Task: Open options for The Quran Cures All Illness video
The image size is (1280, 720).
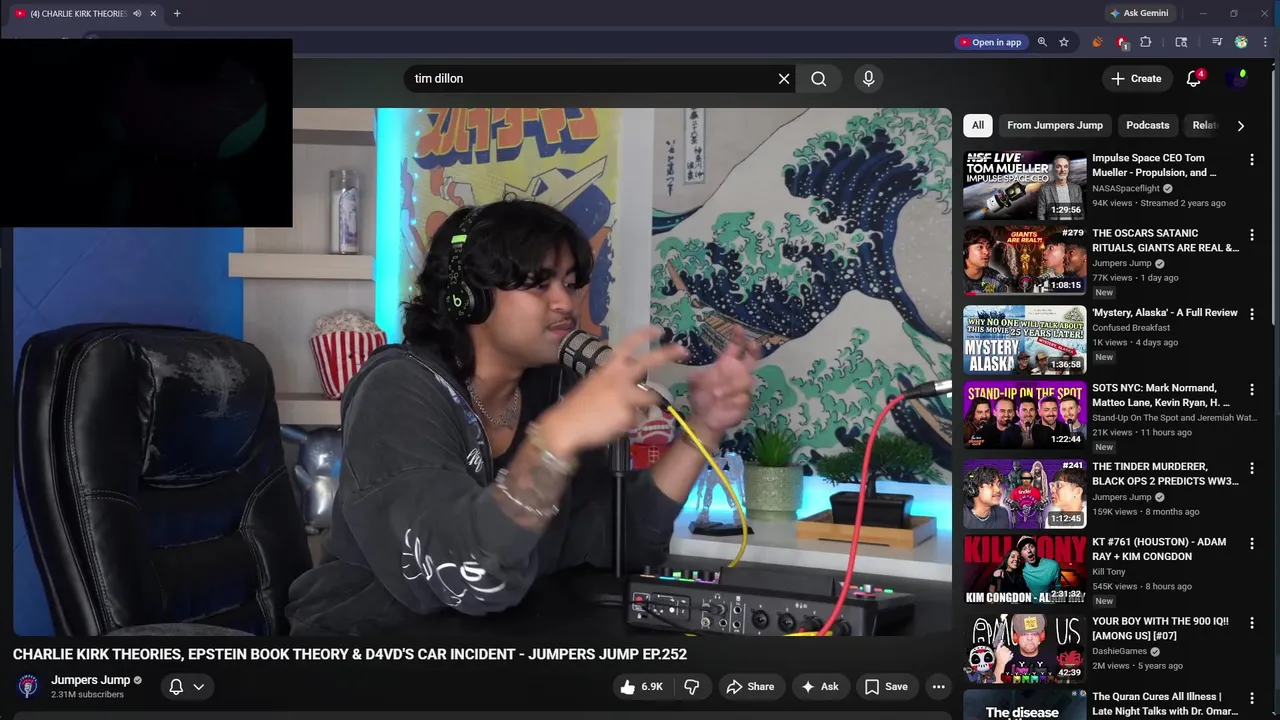Action: click(x=1251, y=698)
